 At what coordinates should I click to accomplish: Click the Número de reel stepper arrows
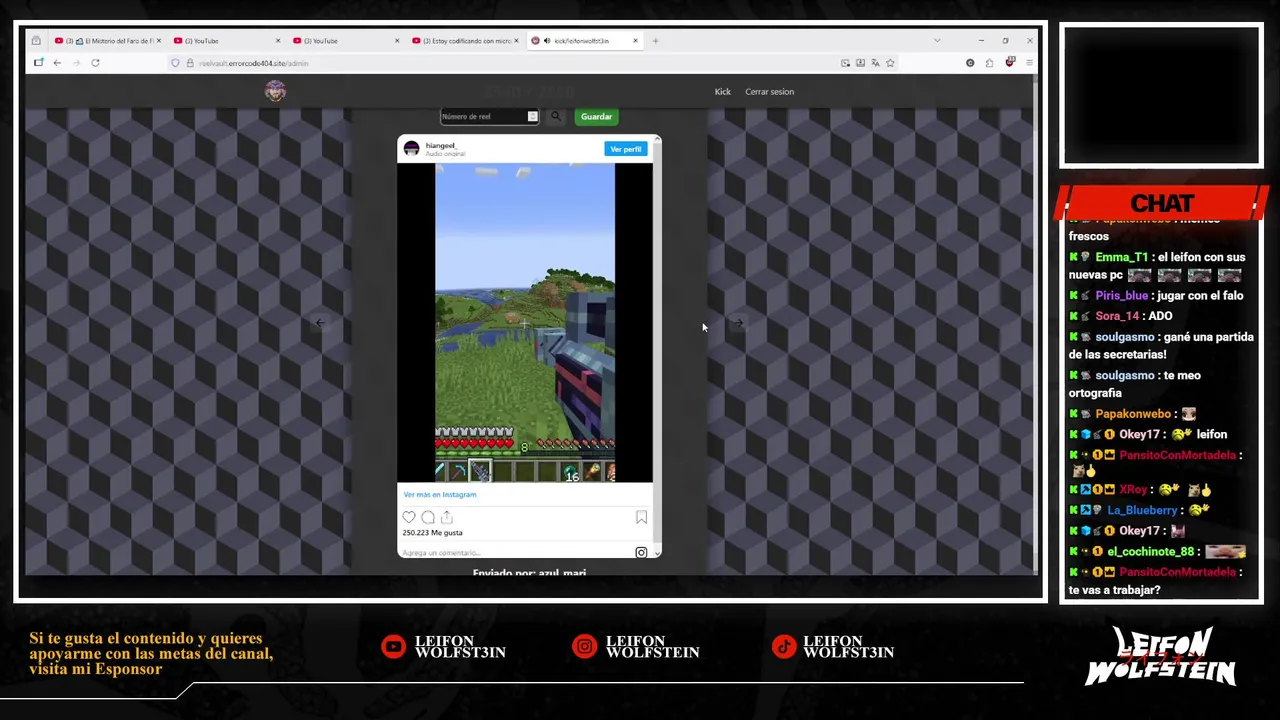coord(533,117)
